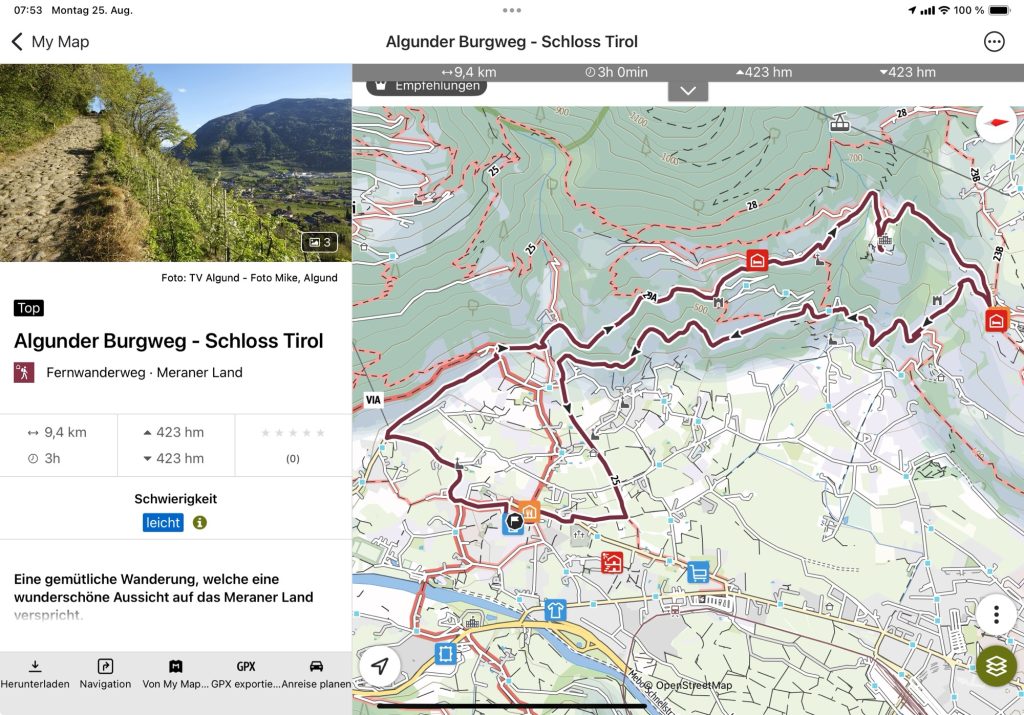Tap the Empfehlungen chip on map

pos(427,86)
